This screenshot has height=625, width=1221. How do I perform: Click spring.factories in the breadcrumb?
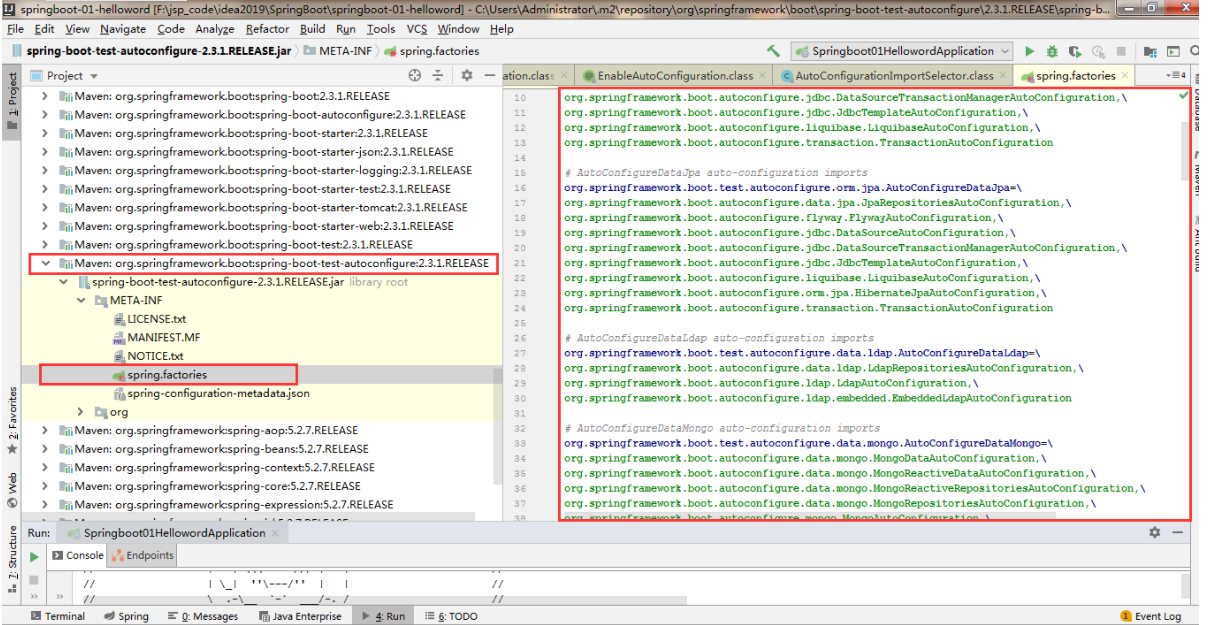(x=431, y=51)
